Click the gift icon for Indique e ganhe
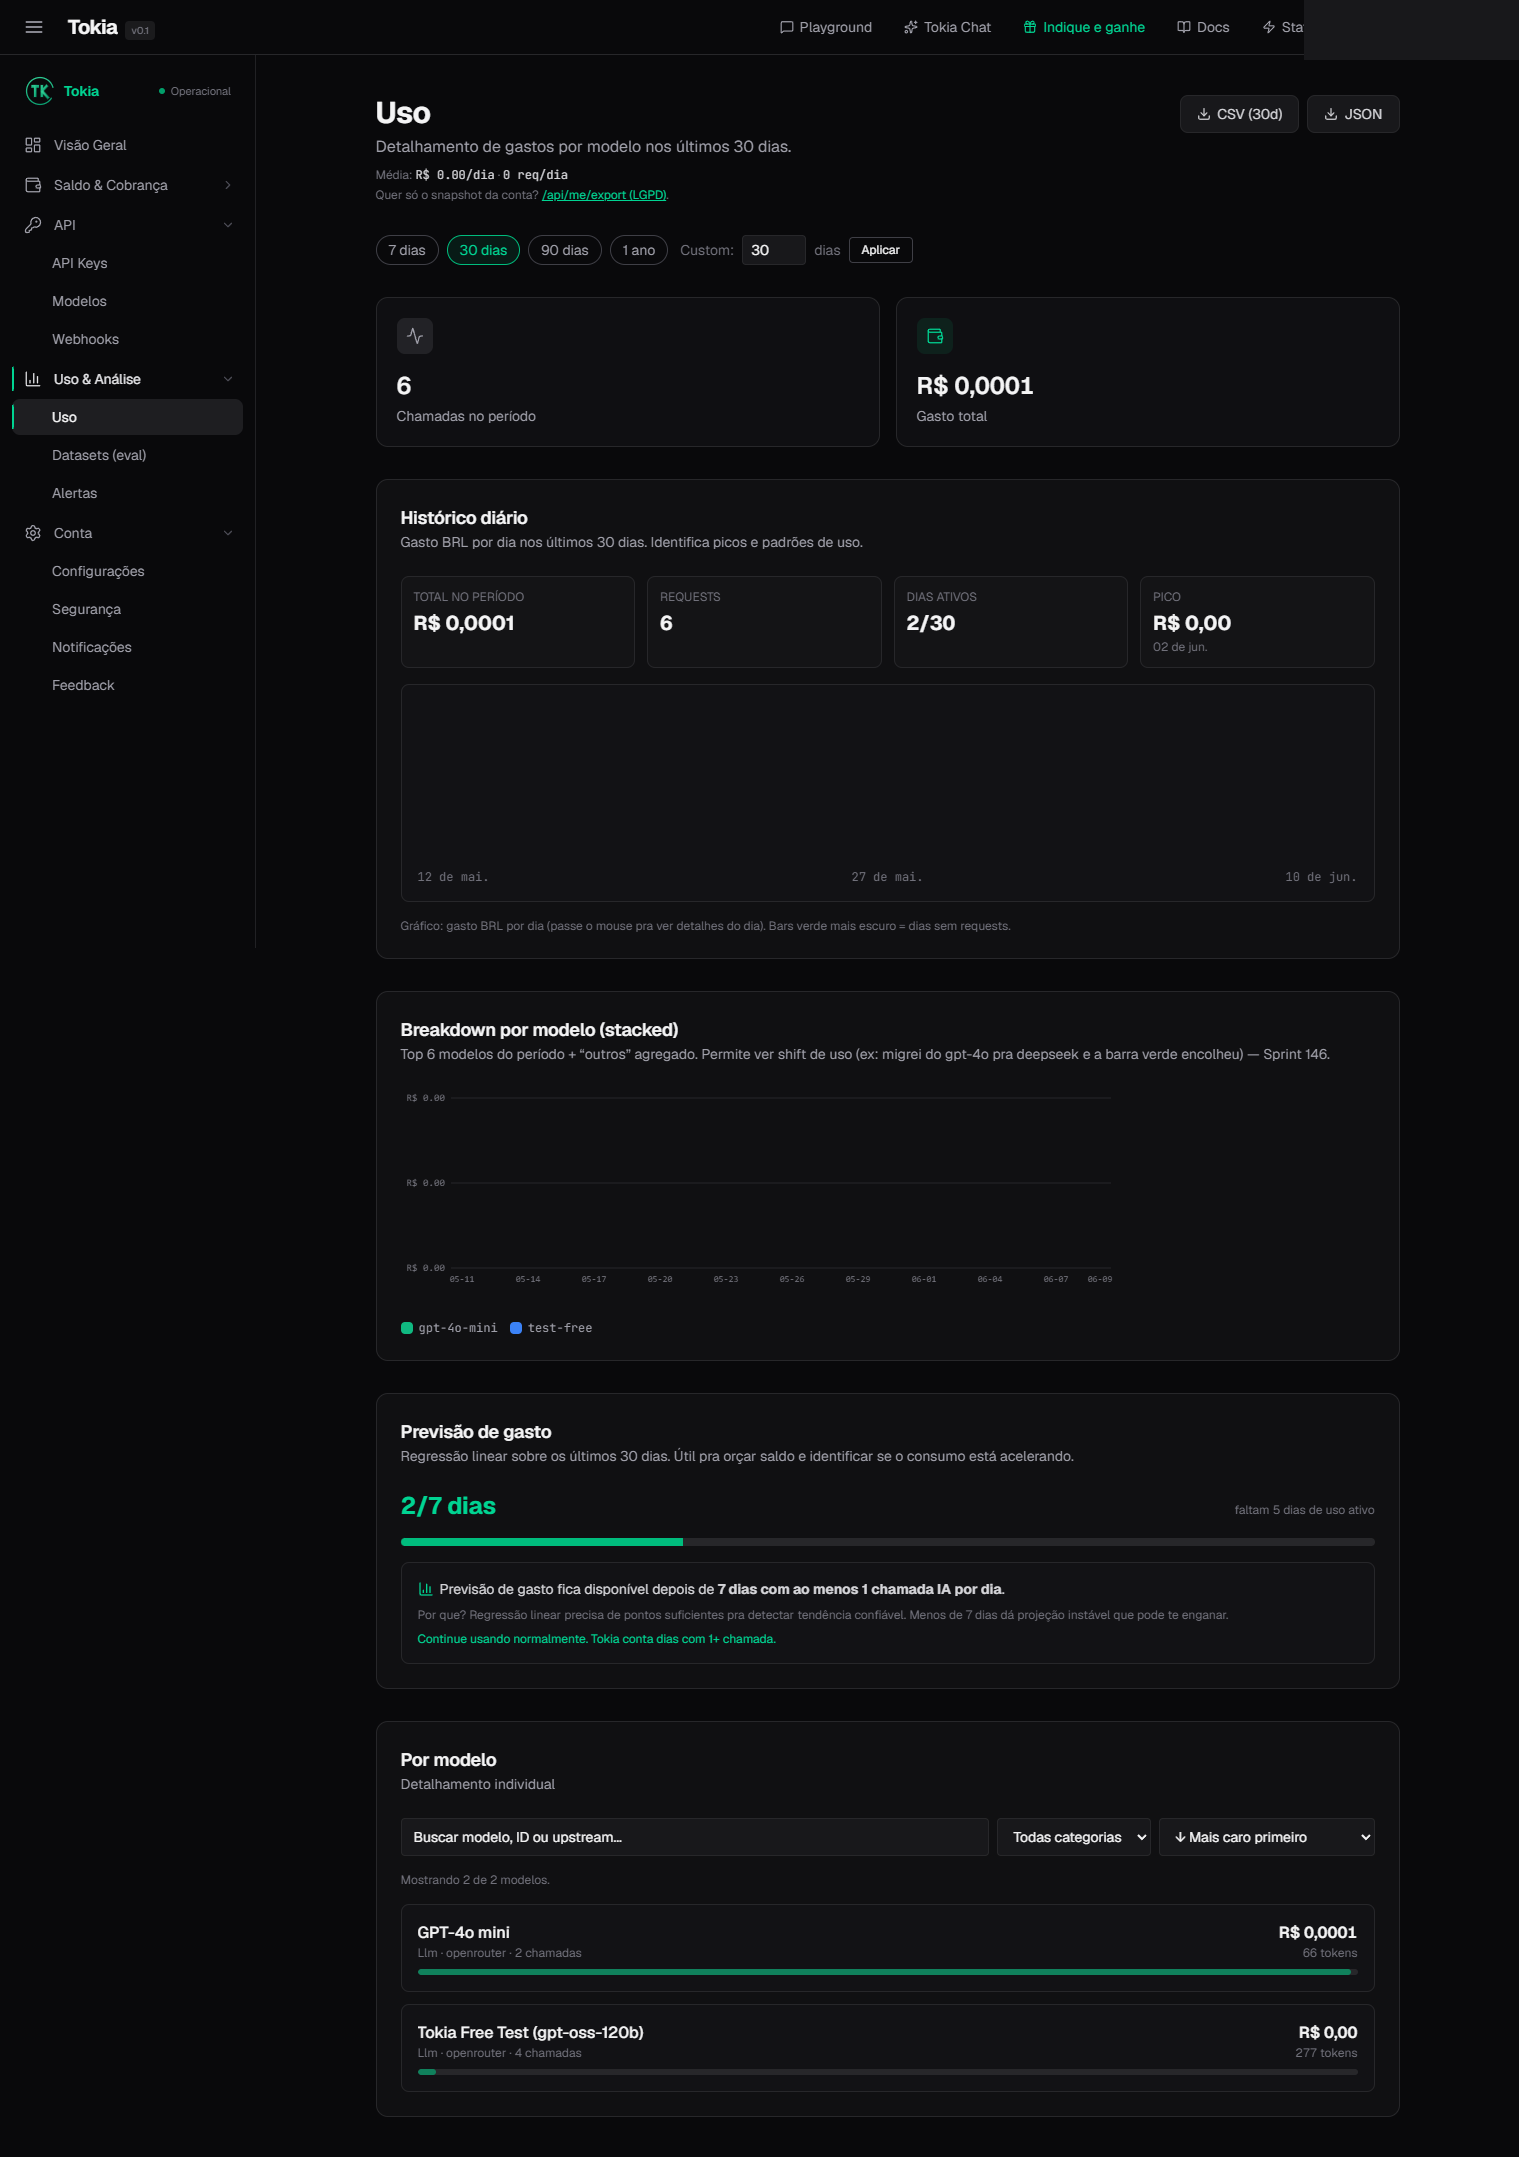This screenshot has height=2157, width=1519. click(x=1030, y=27)
